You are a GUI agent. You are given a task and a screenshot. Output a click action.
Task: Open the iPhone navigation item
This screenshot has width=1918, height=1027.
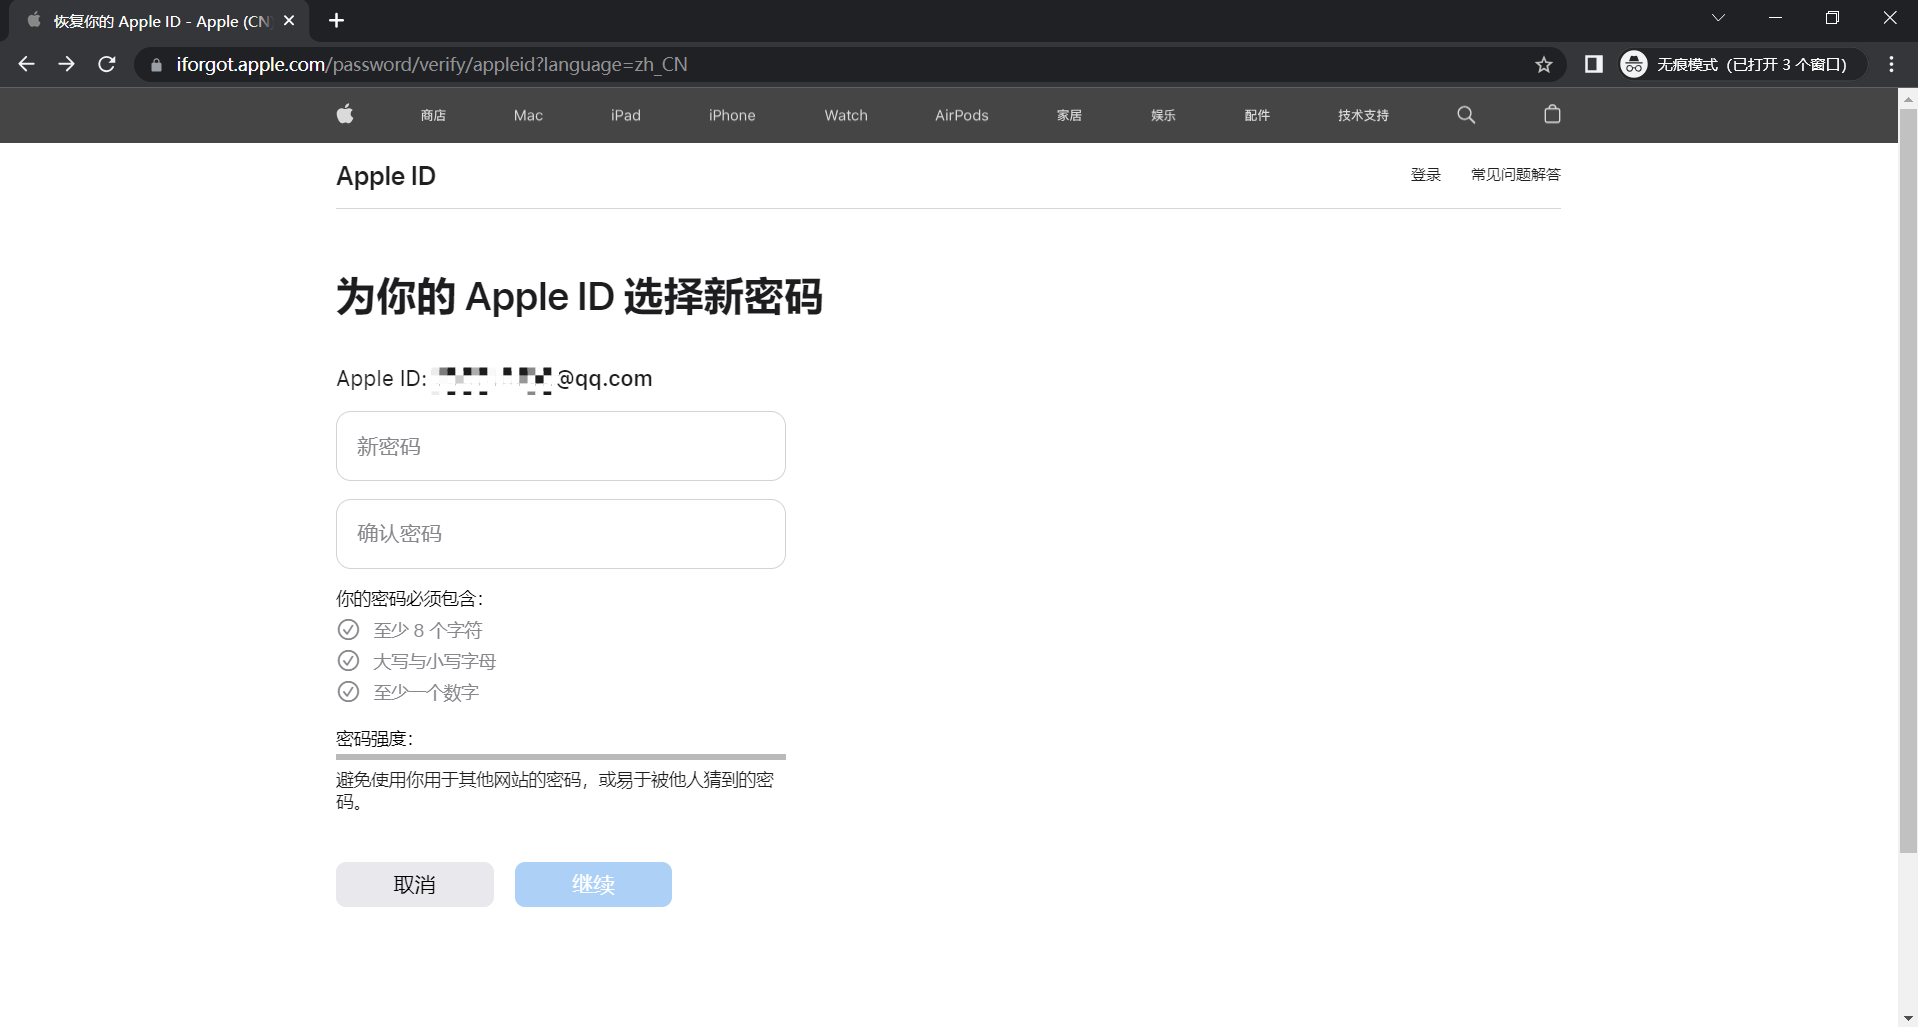coord(732,115)
